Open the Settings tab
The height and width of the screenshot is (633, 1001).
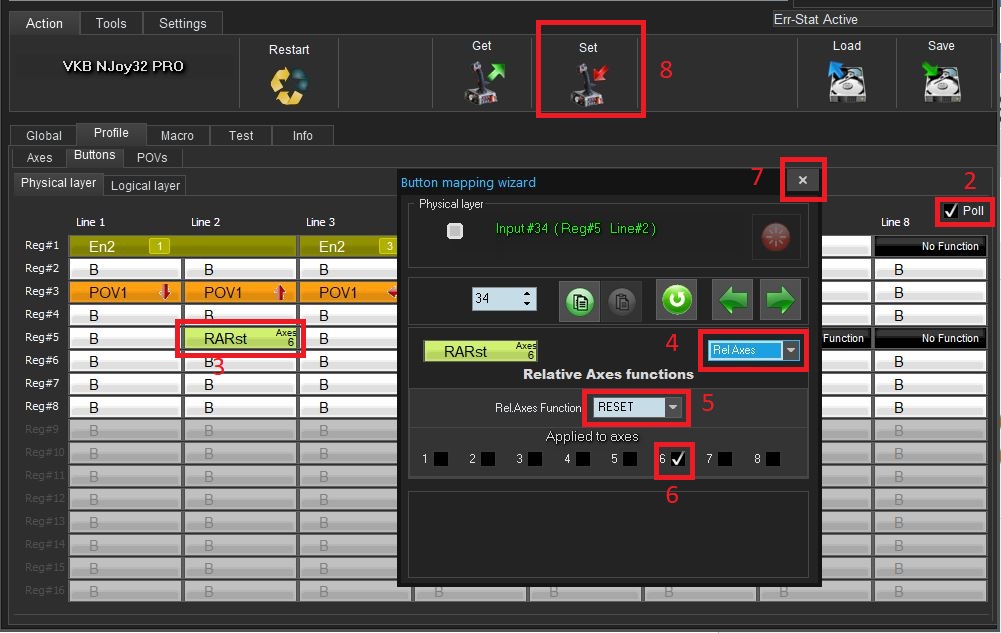(x=183, y=23)
